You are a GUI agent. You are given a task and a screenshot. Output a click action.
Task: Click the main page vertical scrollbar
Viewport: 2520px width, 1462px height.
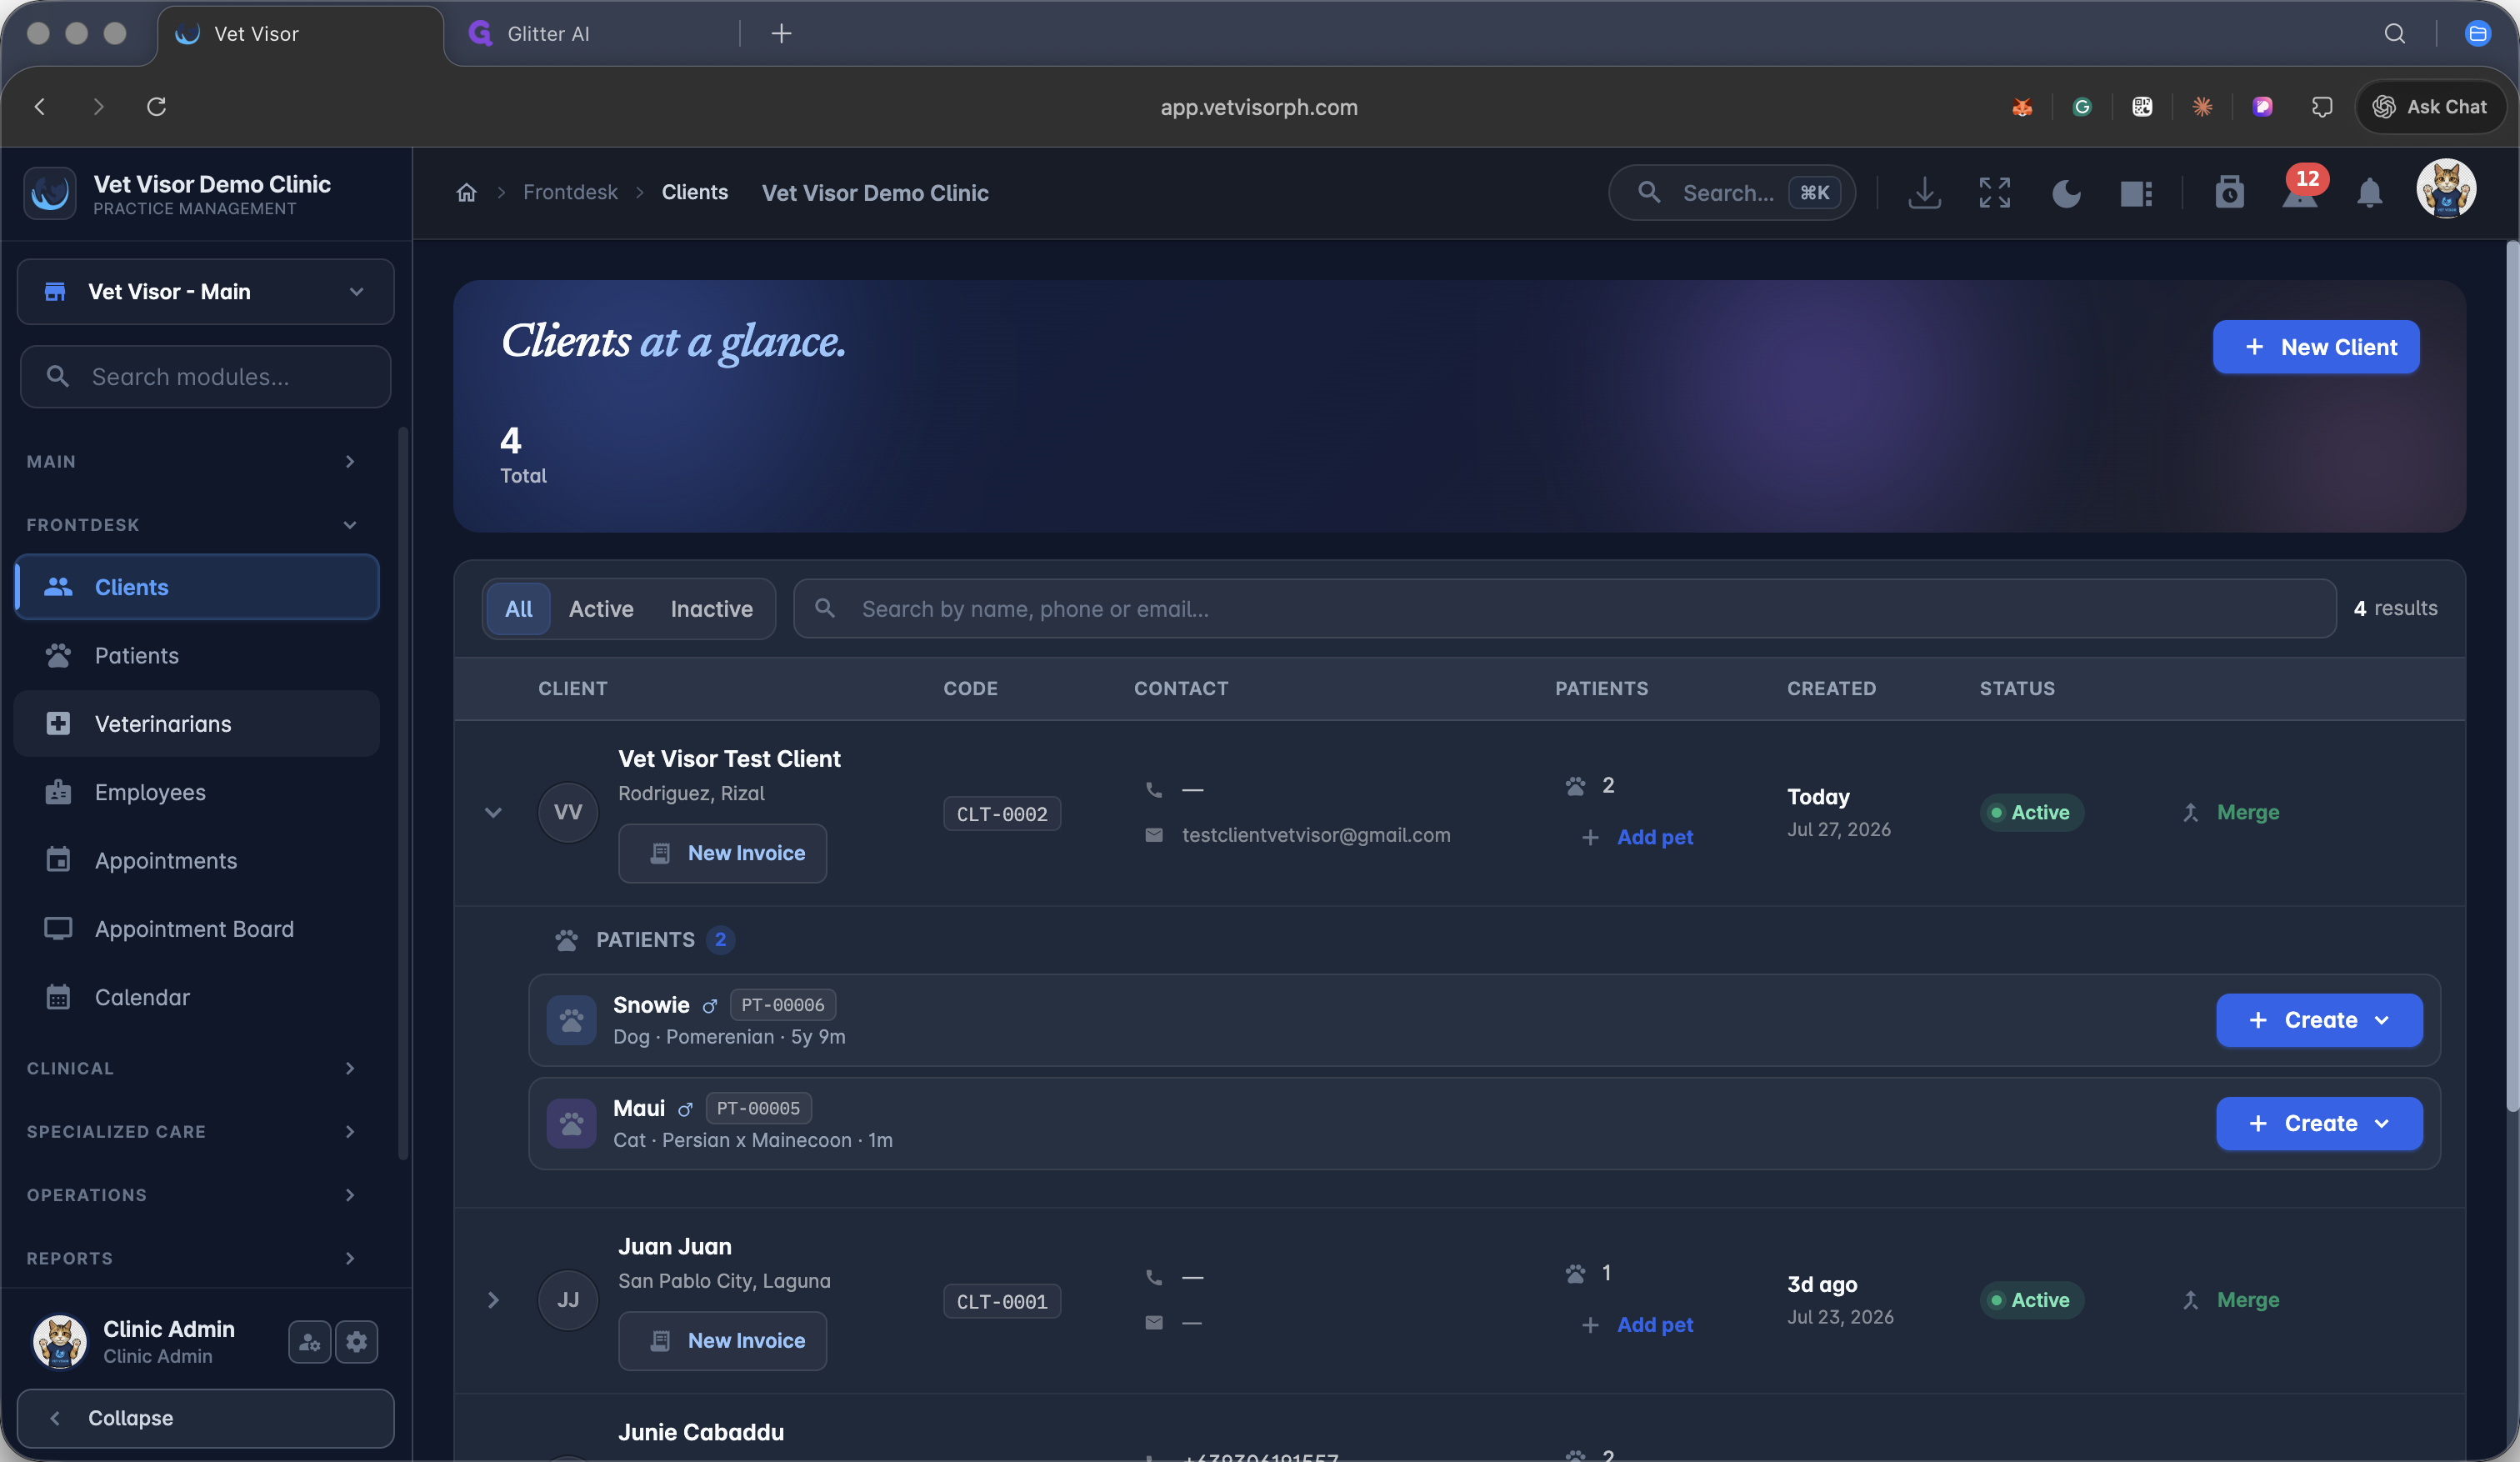[x=2512, y=677]
